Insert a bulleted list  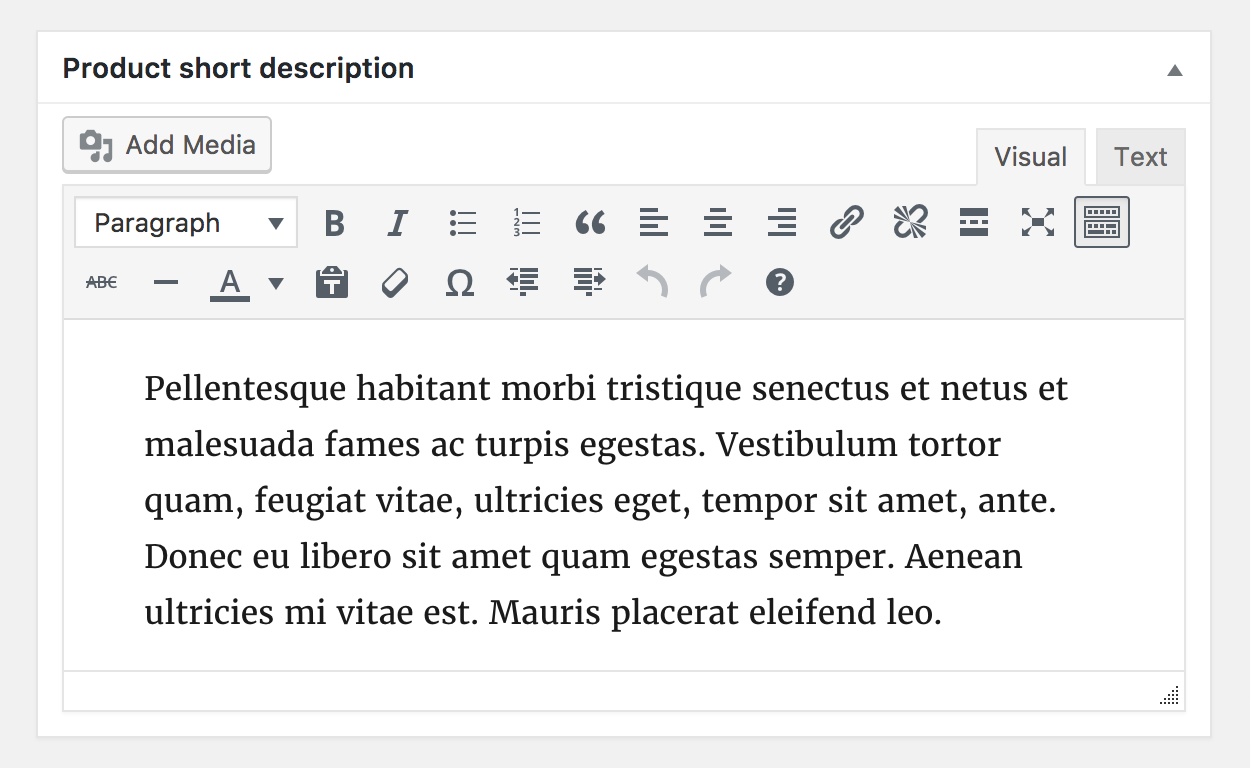[x=462, y=222]
